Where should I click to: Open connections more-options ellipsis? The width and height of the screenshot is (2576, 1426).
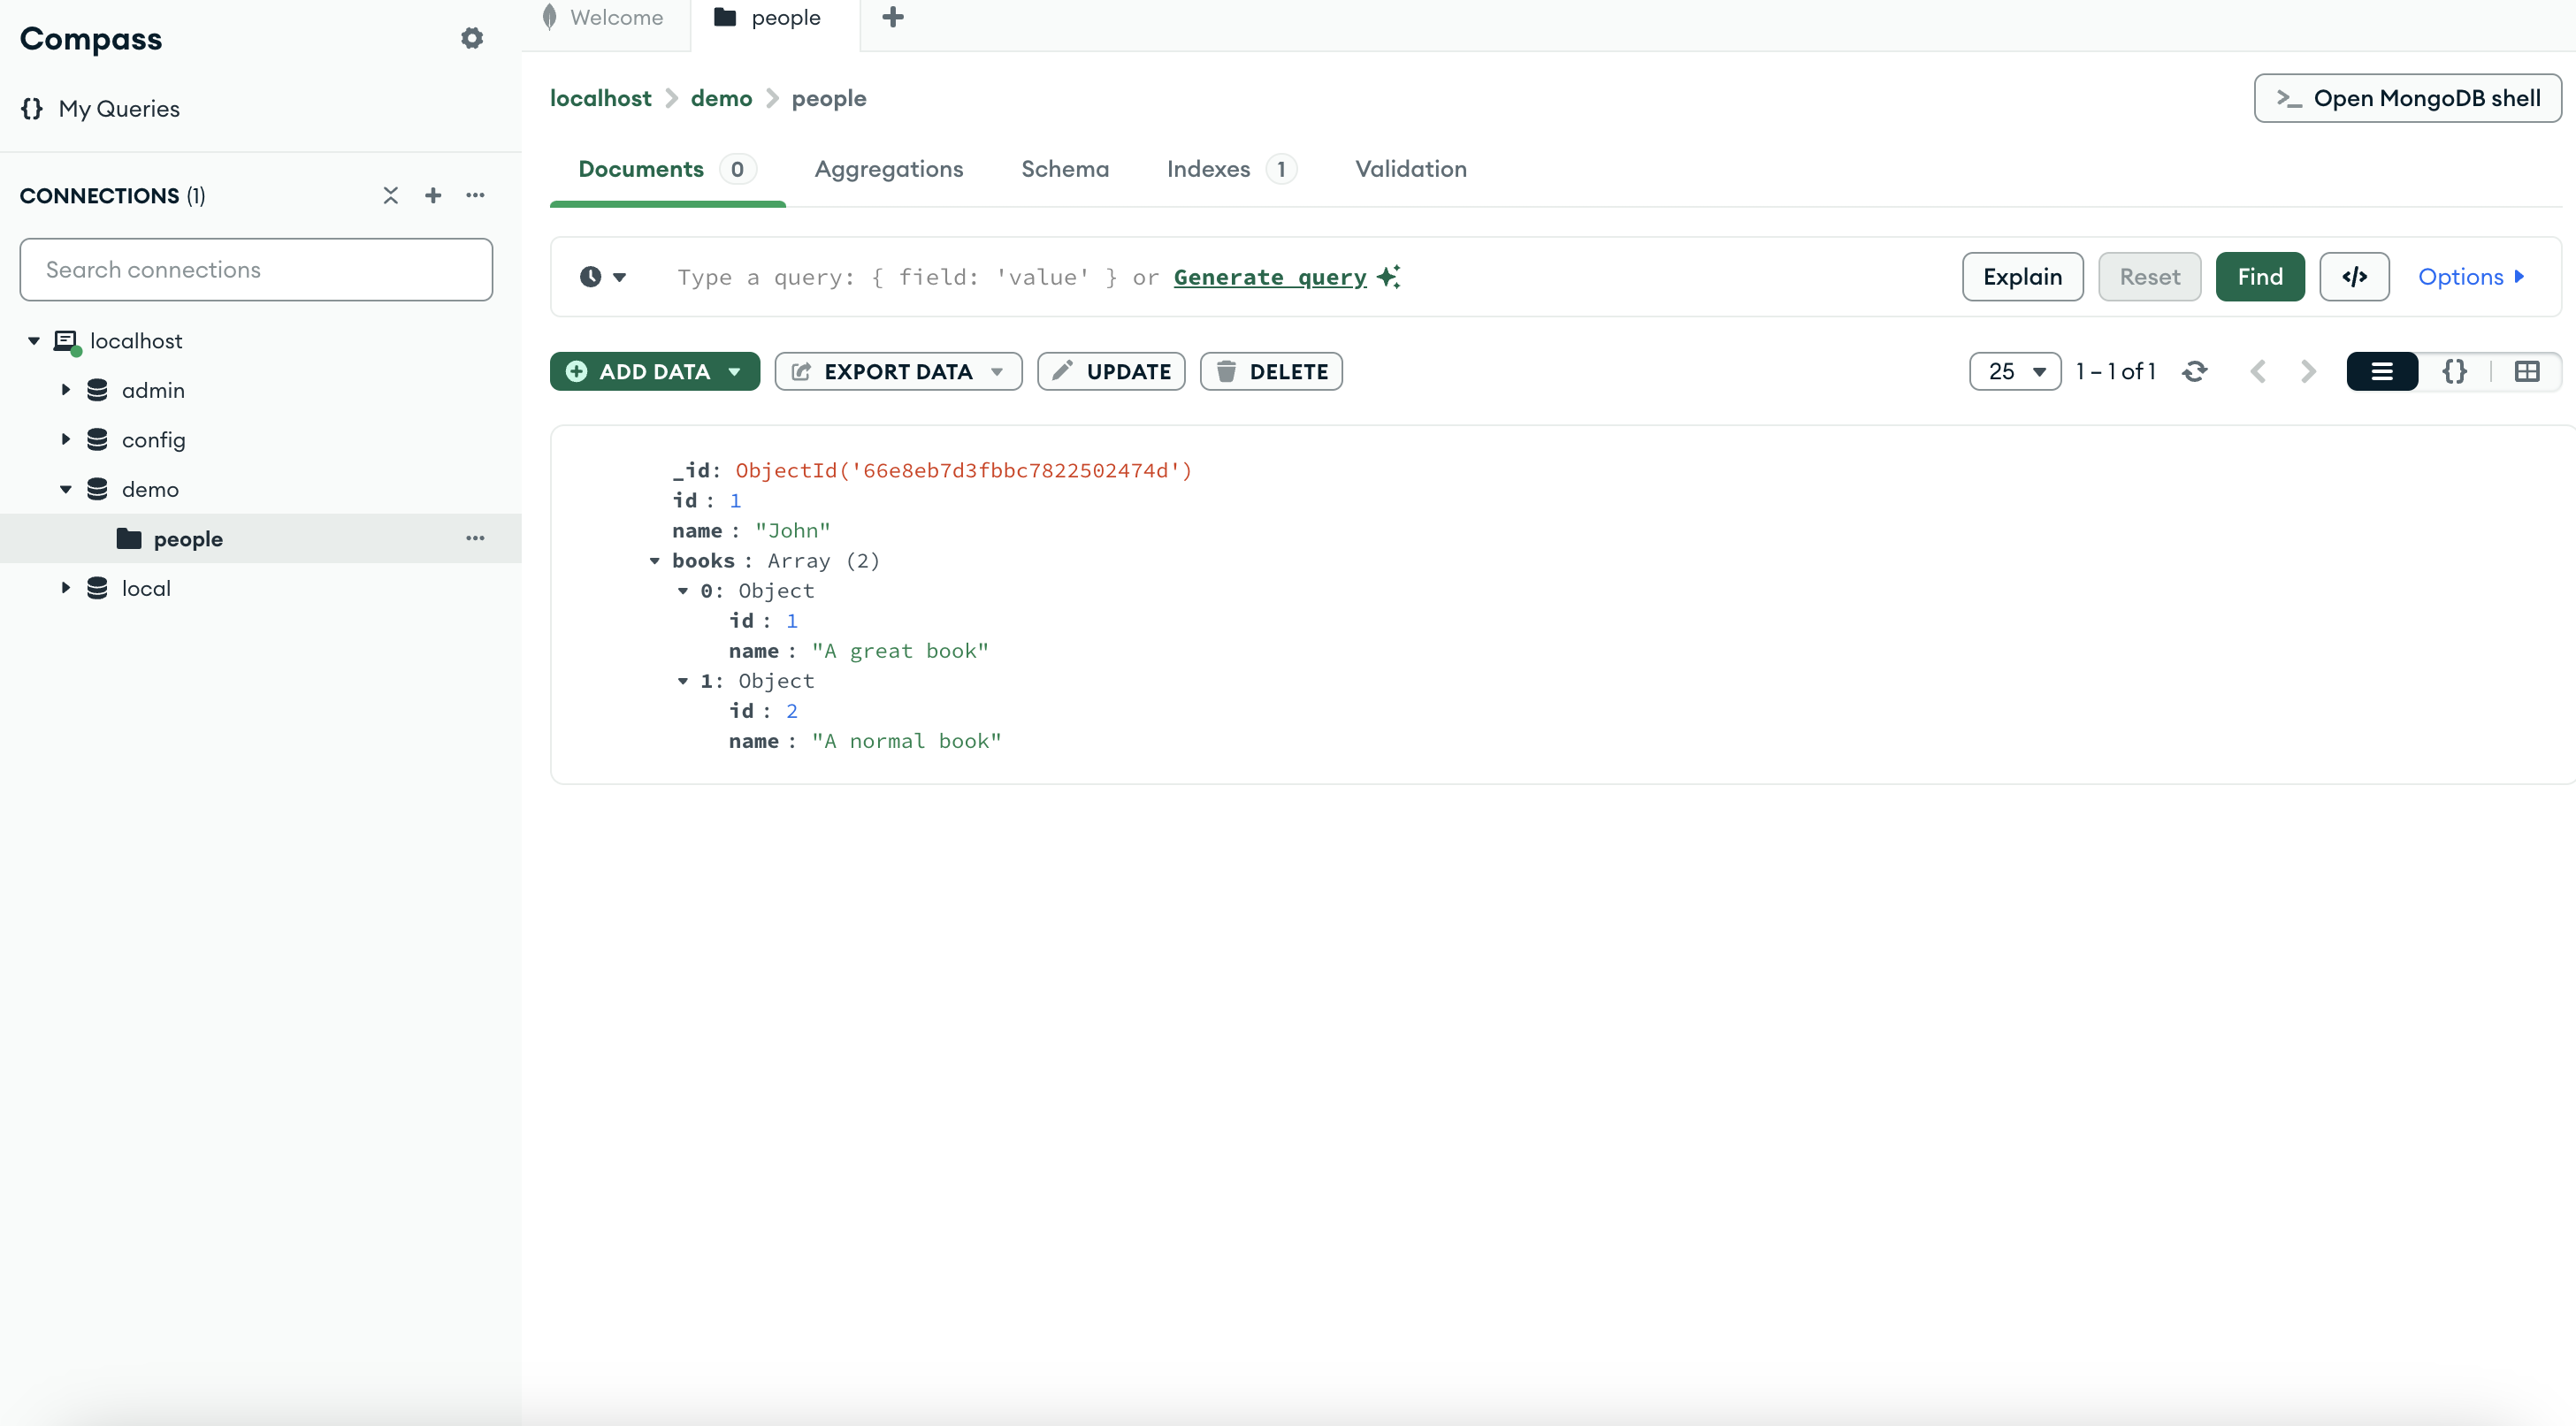click(475, 195)
